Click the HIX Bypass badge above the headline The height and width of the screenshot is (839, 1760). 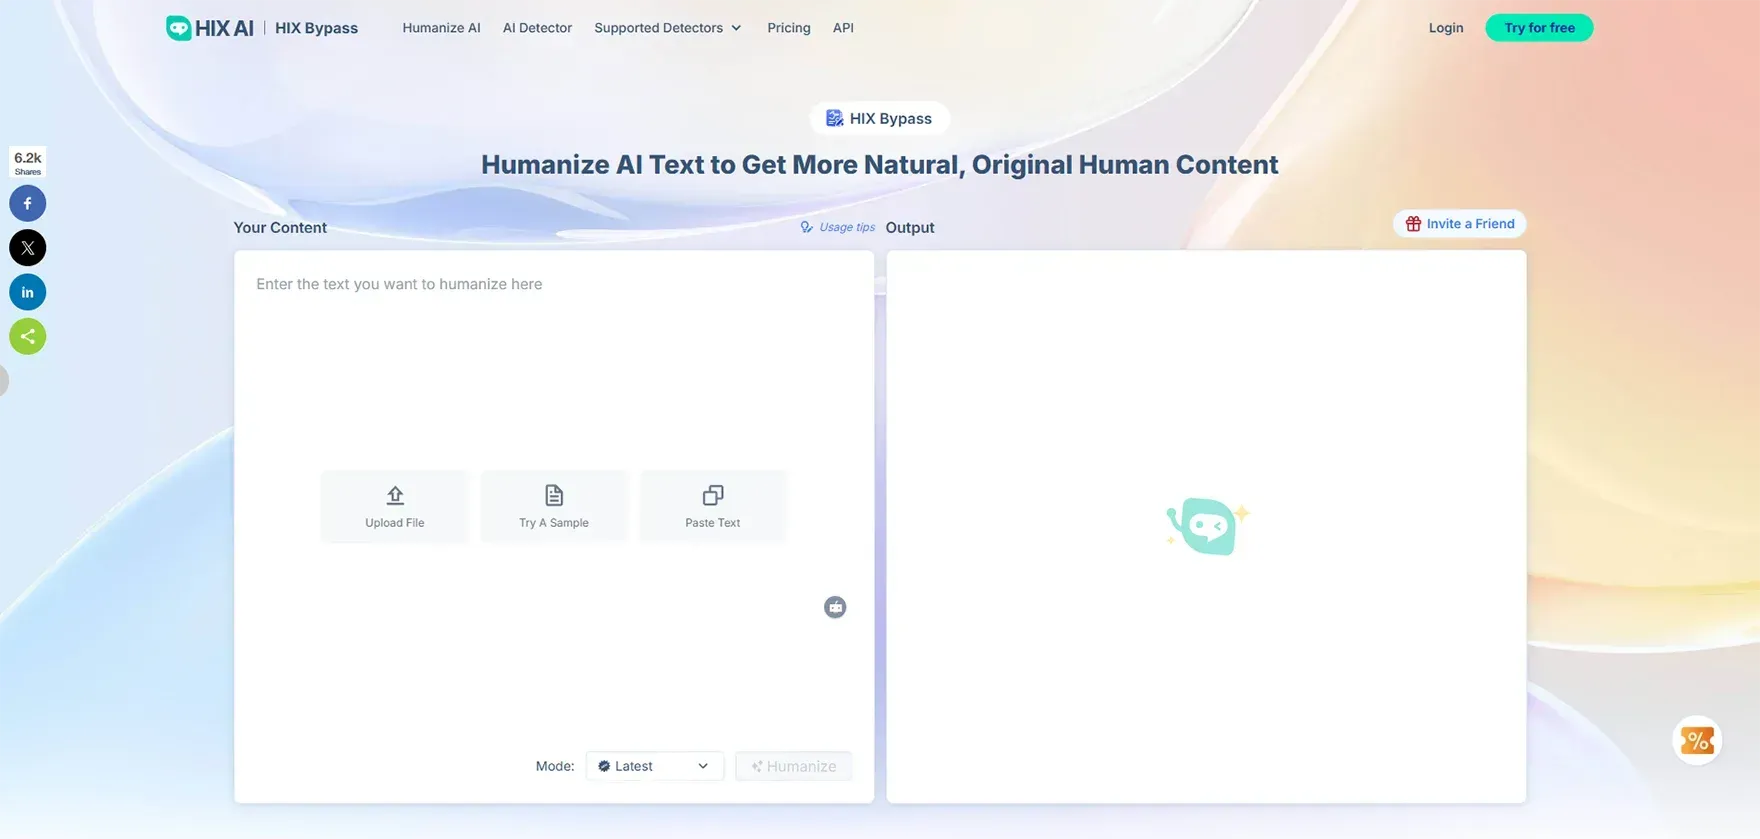879,118
